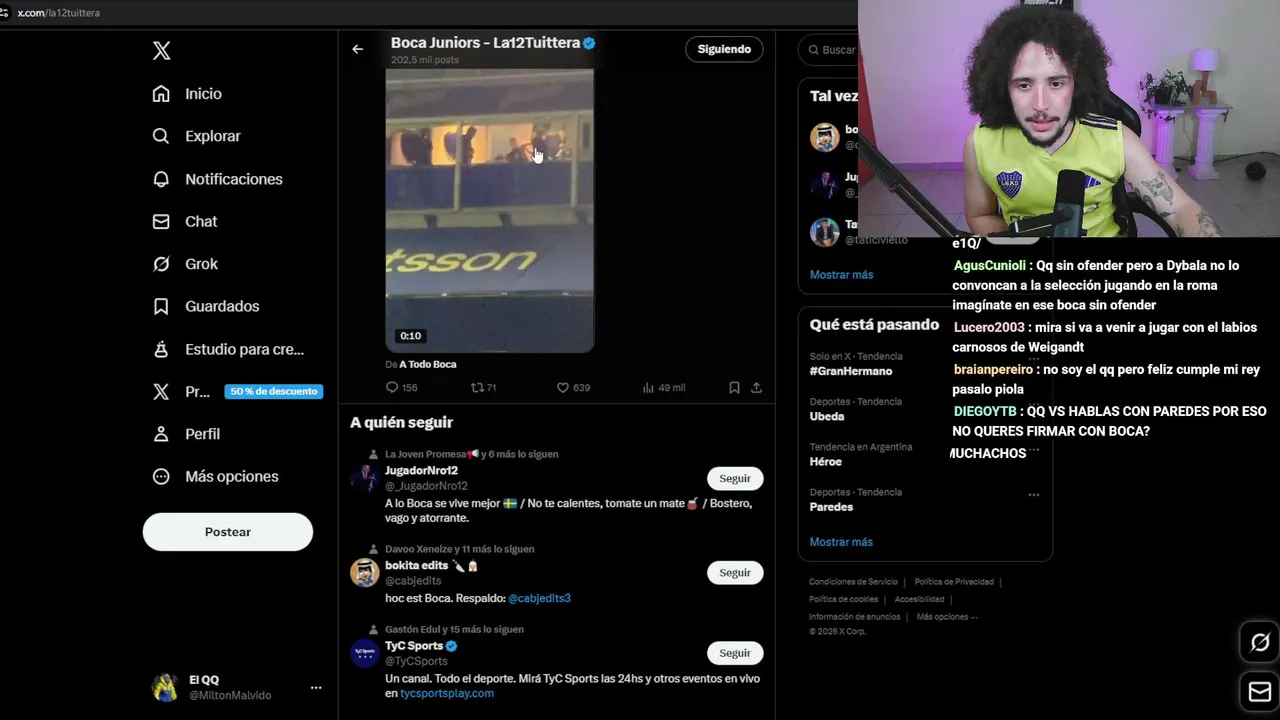Image resolution: width=1280 pixels, height=720 pixels.
Task: Follow bokita edits with Seguir button
Action: point(735,572)
